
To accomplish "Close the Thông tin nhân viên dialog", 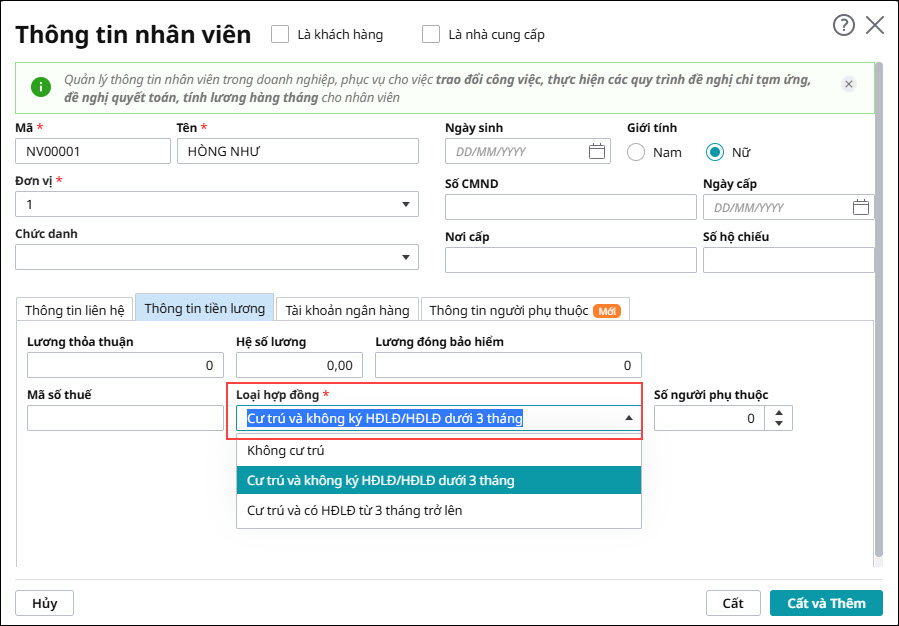I will click(x=875, y=25).
